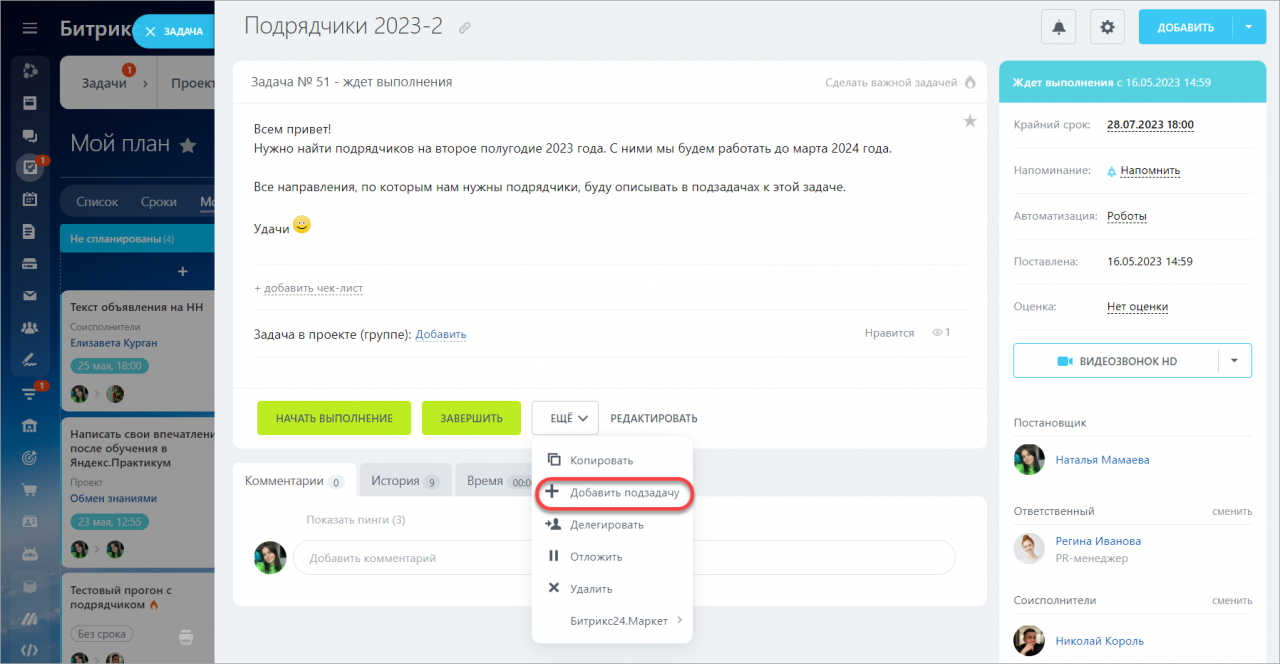
Task: Toggle the favorite star in task description
Action: [x=969, y=121]
